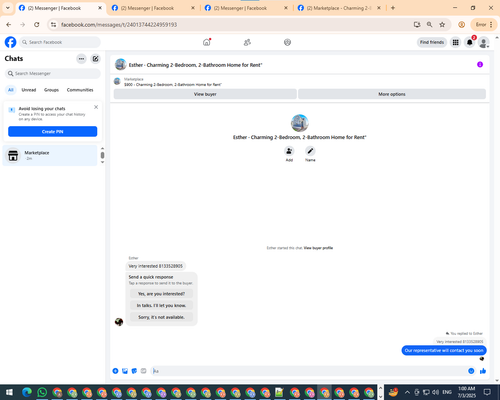Select the Unread chats filter
Image resolution: width=500 pixels, height=400 pixels.
tap(29, 90)
